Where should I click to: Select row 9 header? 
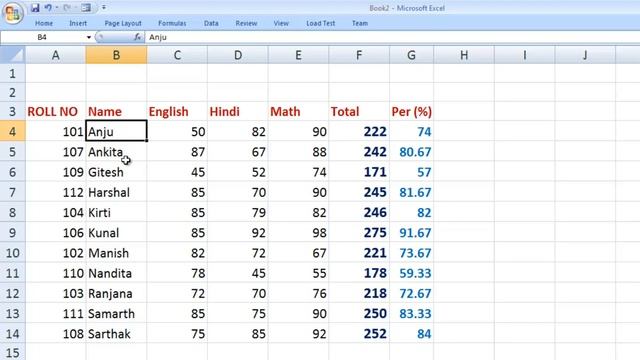point(13,233)
